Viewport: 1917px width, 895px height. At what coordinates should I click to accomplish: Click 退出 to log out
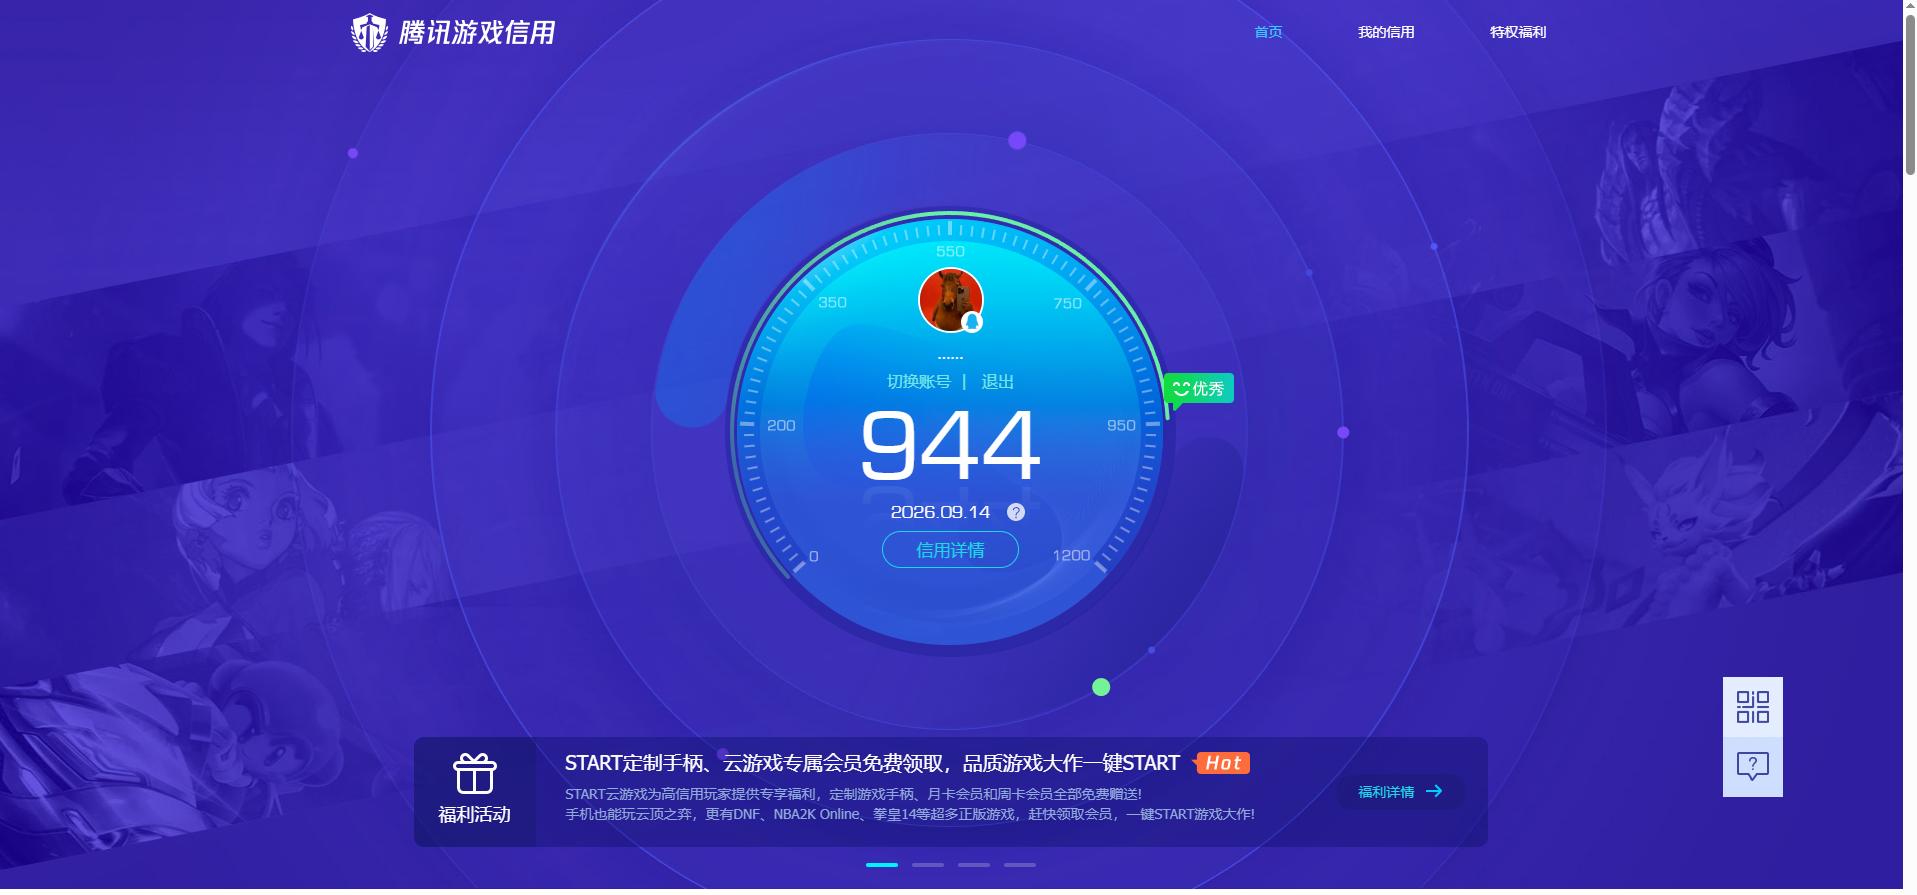click(997, 381)
